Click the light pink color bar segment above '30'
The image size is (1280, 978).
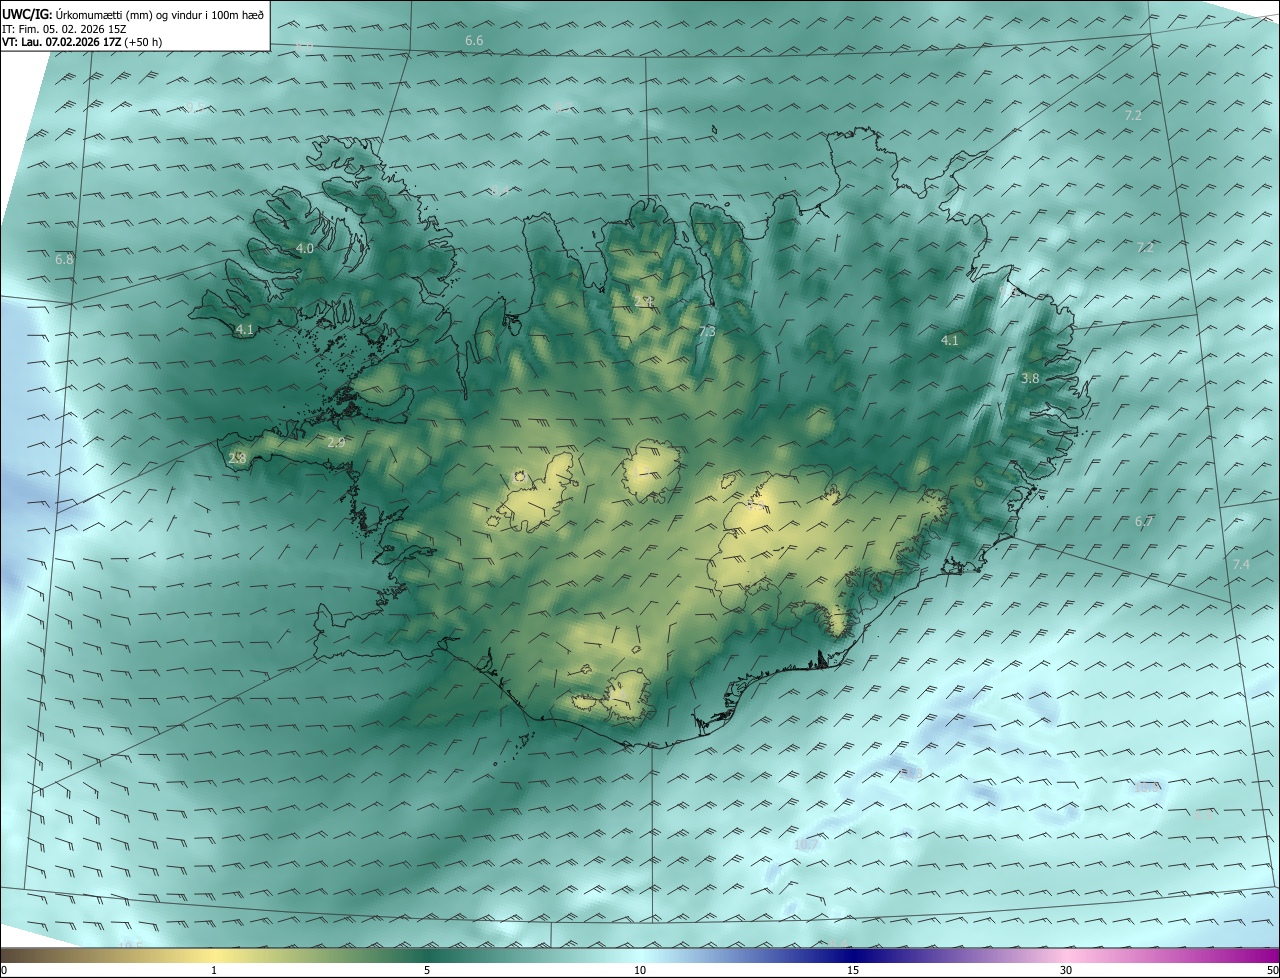1066,955
